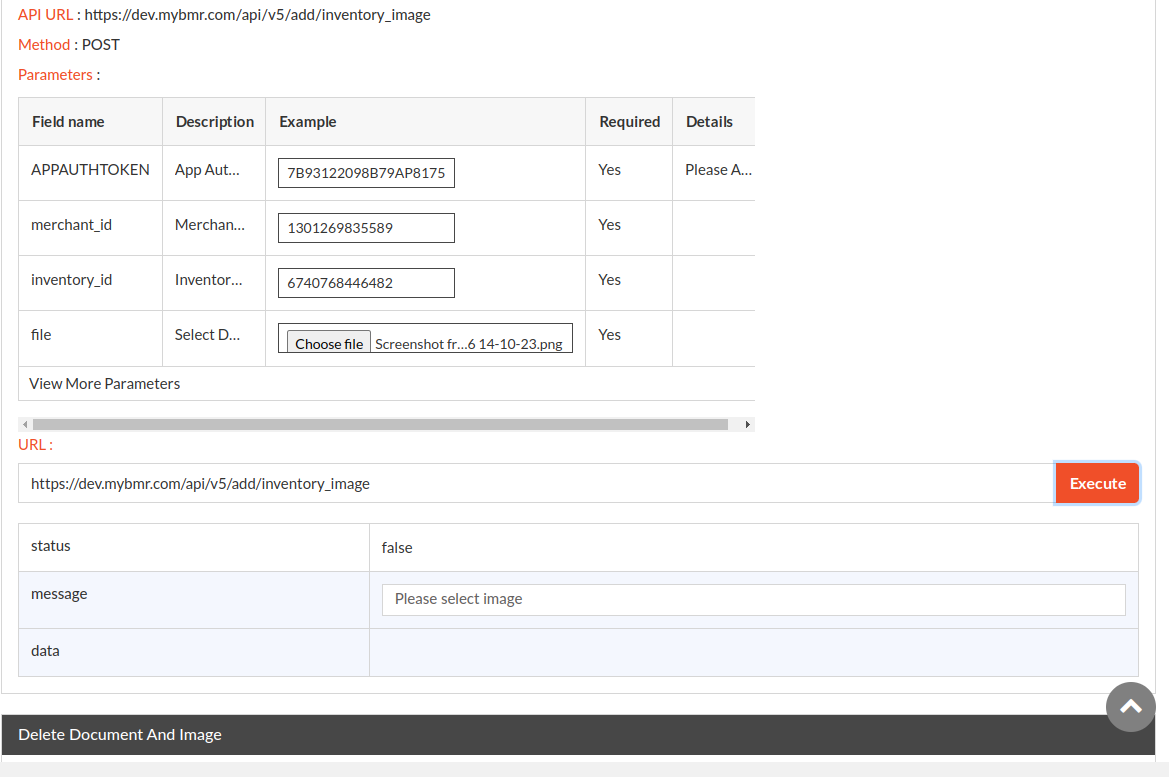Open the Delete Document And Image section

click(x=578, y=734)
